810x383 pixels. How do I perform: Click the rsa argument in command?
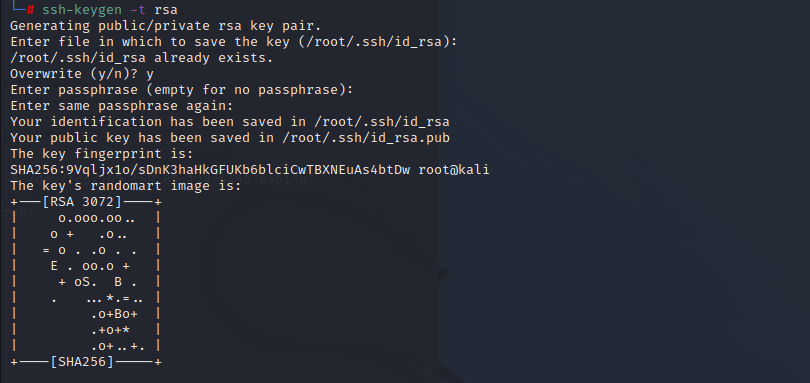166,10
